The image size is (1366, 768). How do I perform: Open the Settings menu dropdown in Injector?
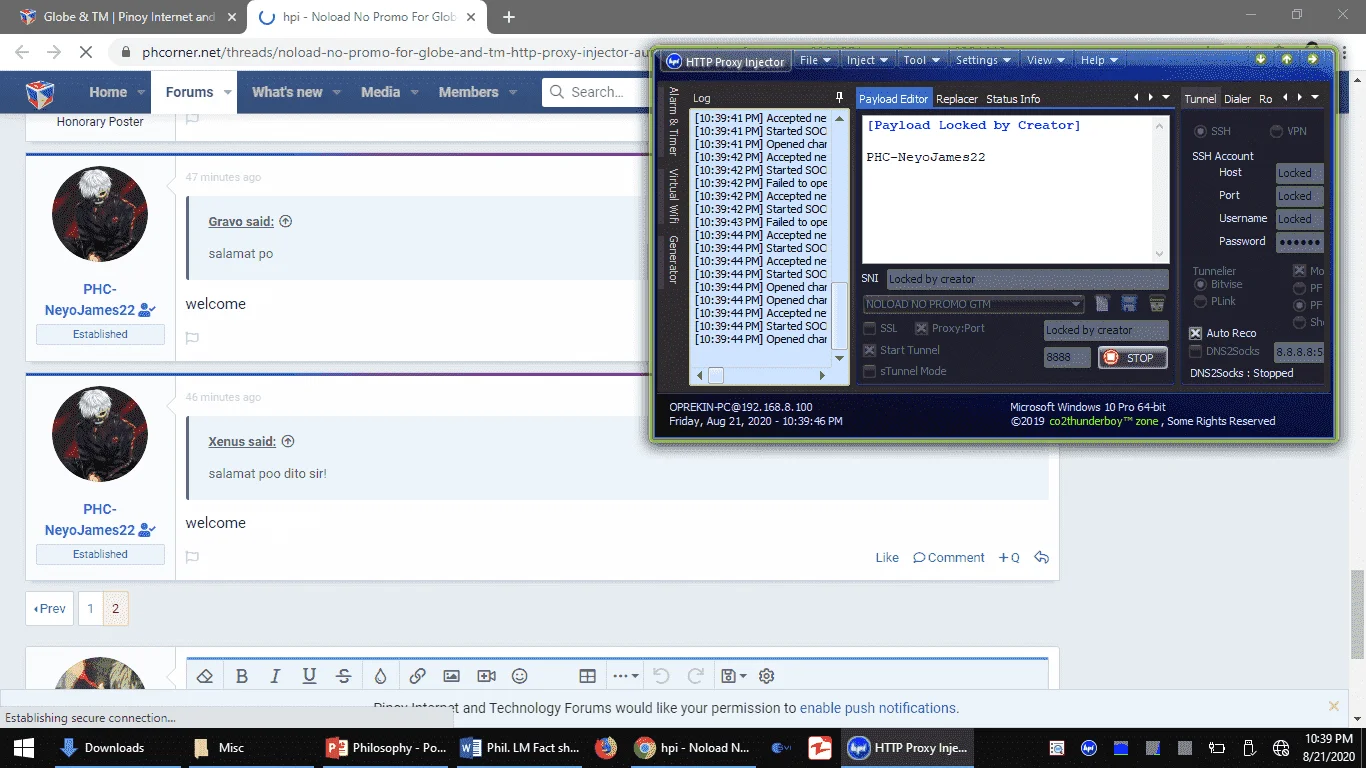coord(984,60)
